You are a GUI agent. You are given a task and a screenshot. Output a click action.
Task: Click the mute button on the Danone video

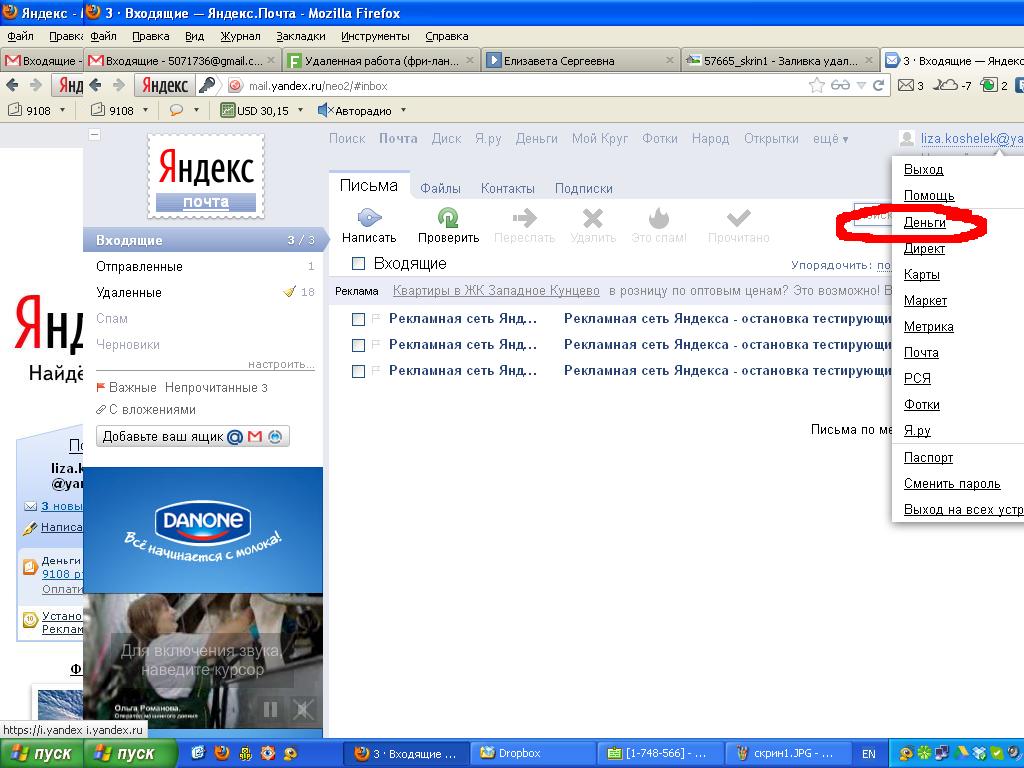click(302, 709)
